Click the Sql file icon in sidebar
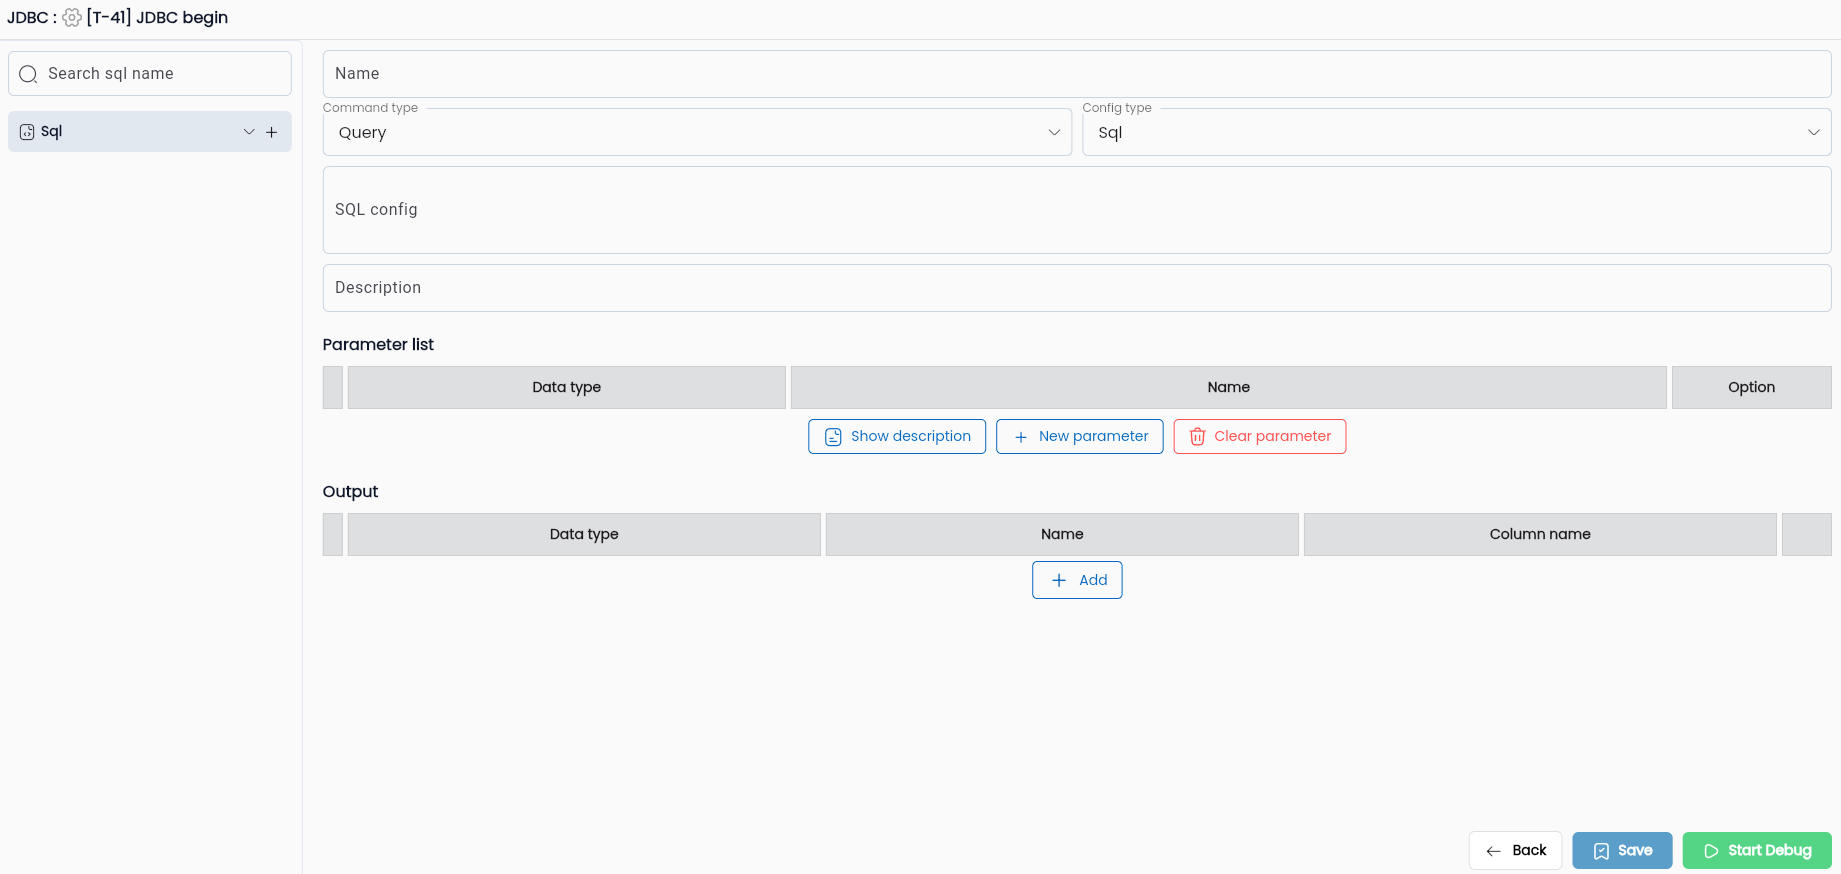1841x874 pixels. point(27,132)
